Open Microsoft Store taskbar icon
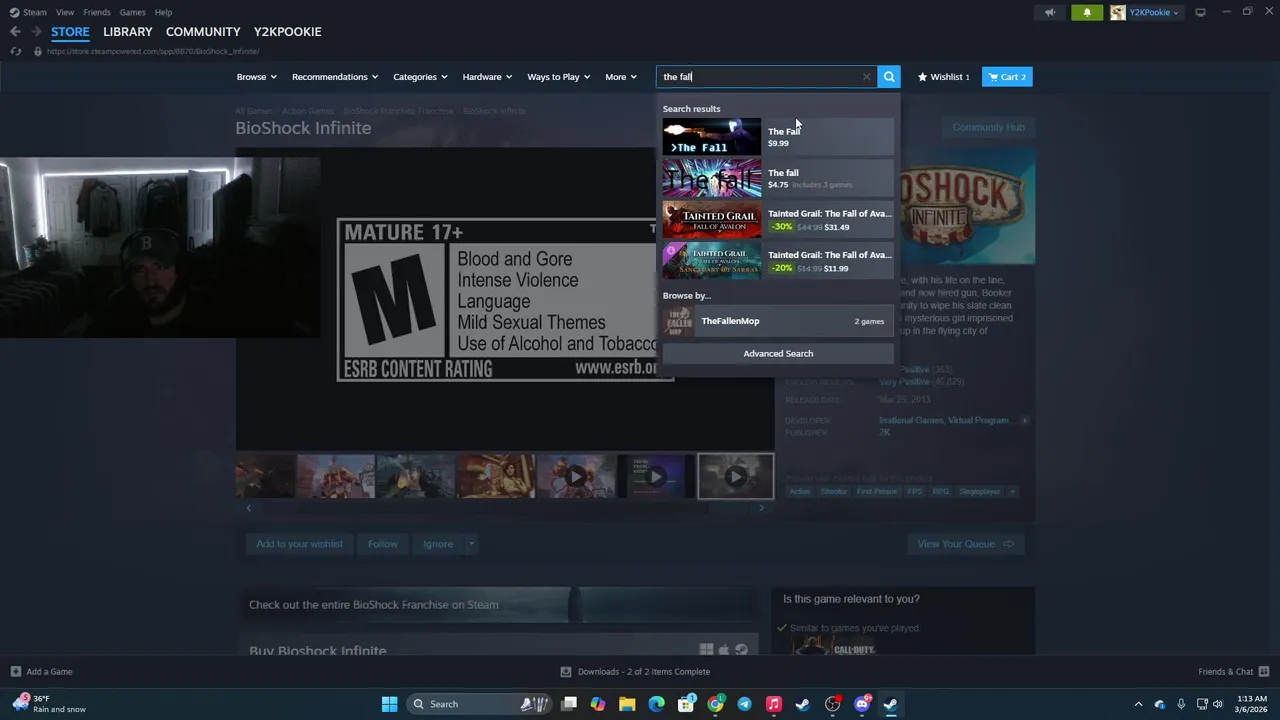 [686, 704]
